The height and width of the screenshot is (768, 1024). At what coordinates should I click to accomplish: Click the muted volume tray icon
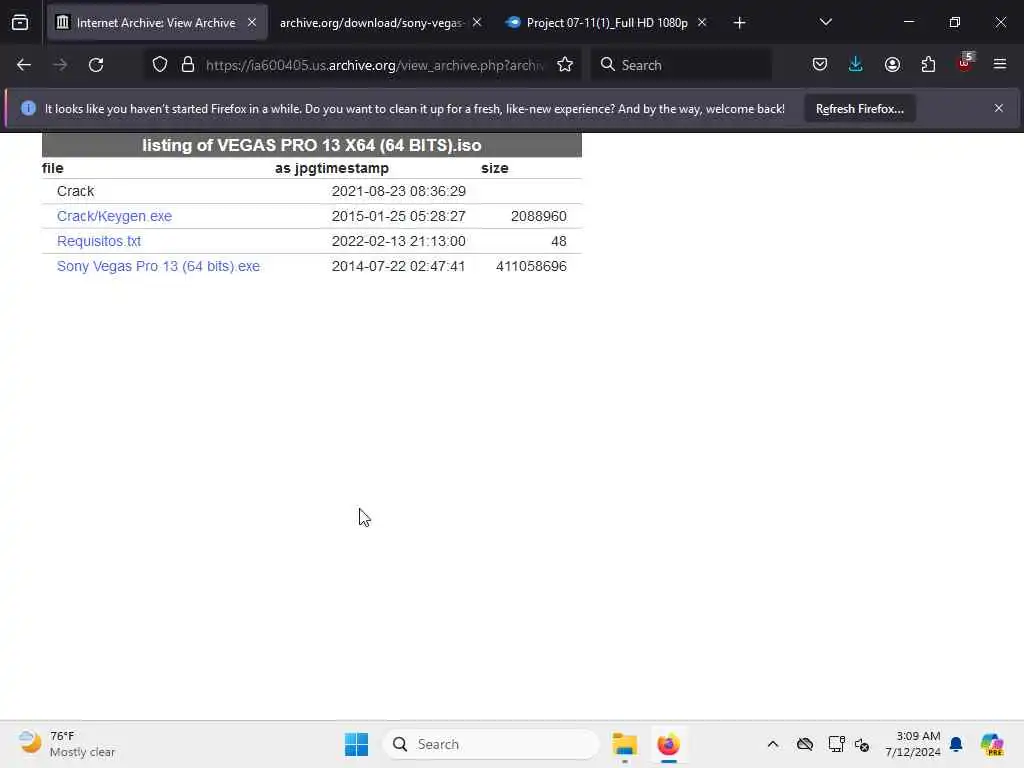[x=862, y=744]
